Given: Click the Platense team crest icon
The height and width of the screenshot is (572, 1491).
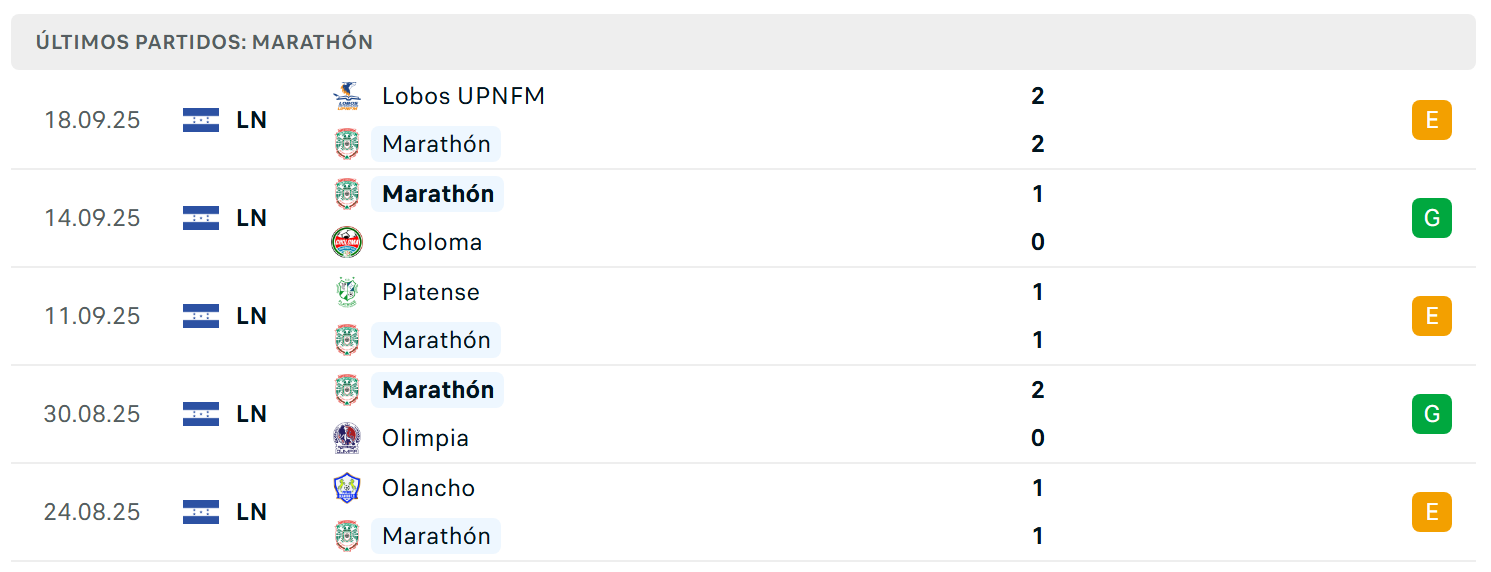Looking at the screenshot, I should click(x=346, y=292).
